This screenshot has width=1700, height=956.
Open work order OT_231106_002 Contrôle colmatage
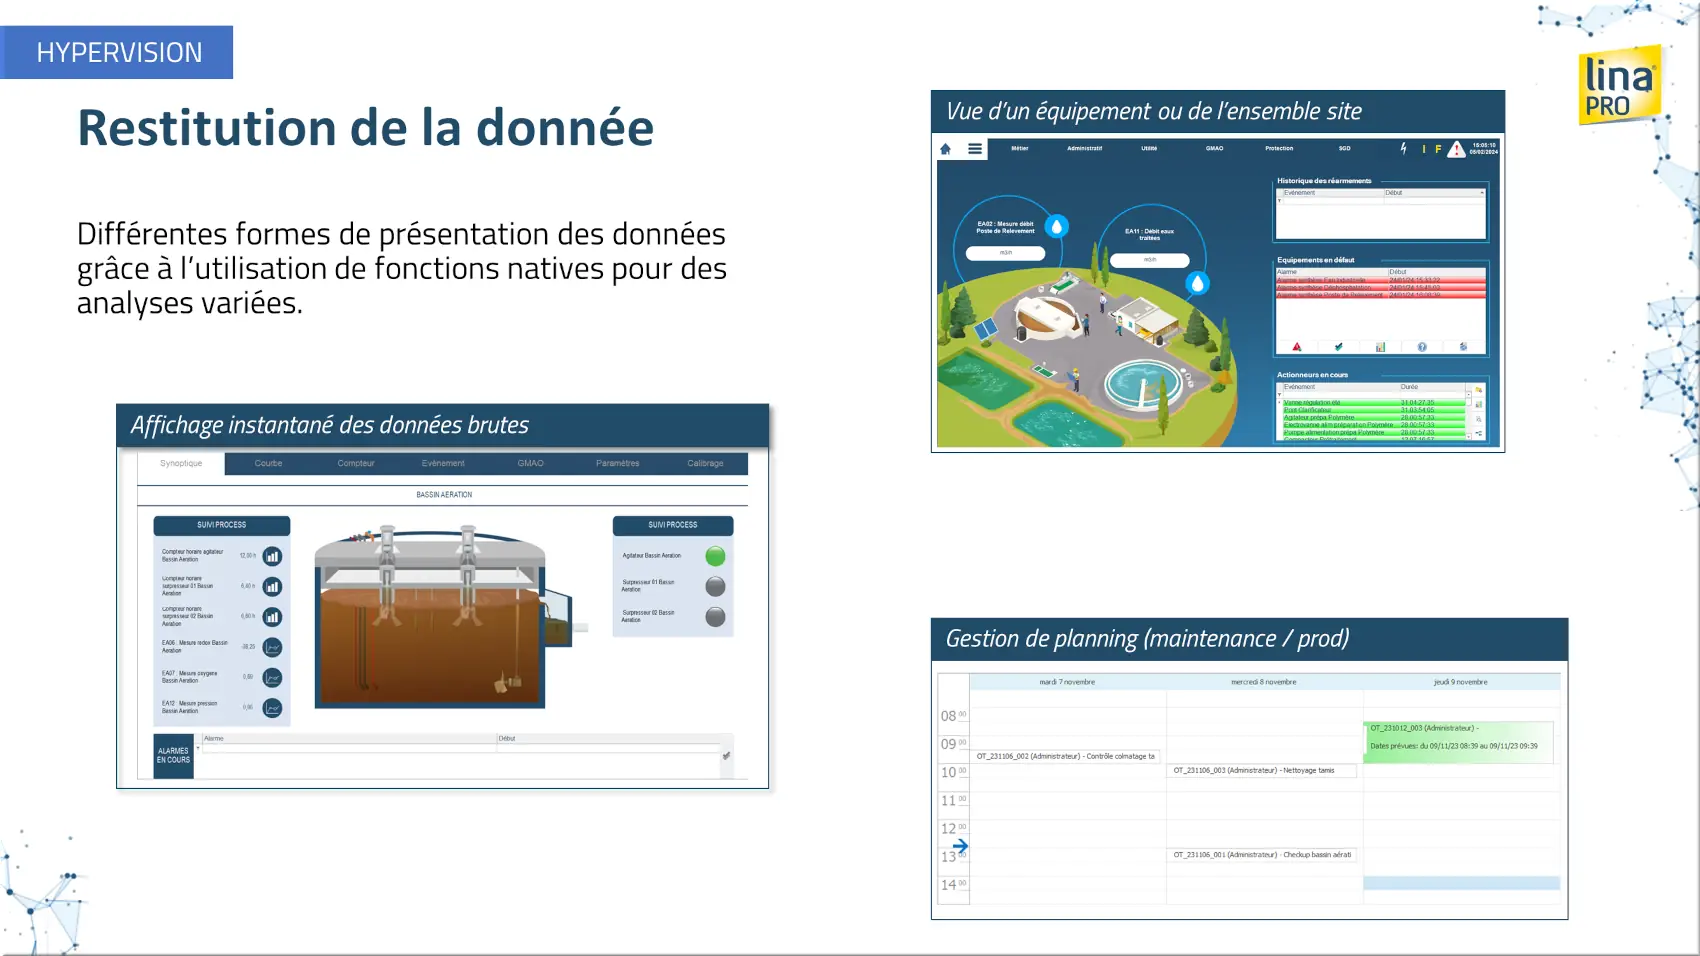click(x=1066, y=756)
